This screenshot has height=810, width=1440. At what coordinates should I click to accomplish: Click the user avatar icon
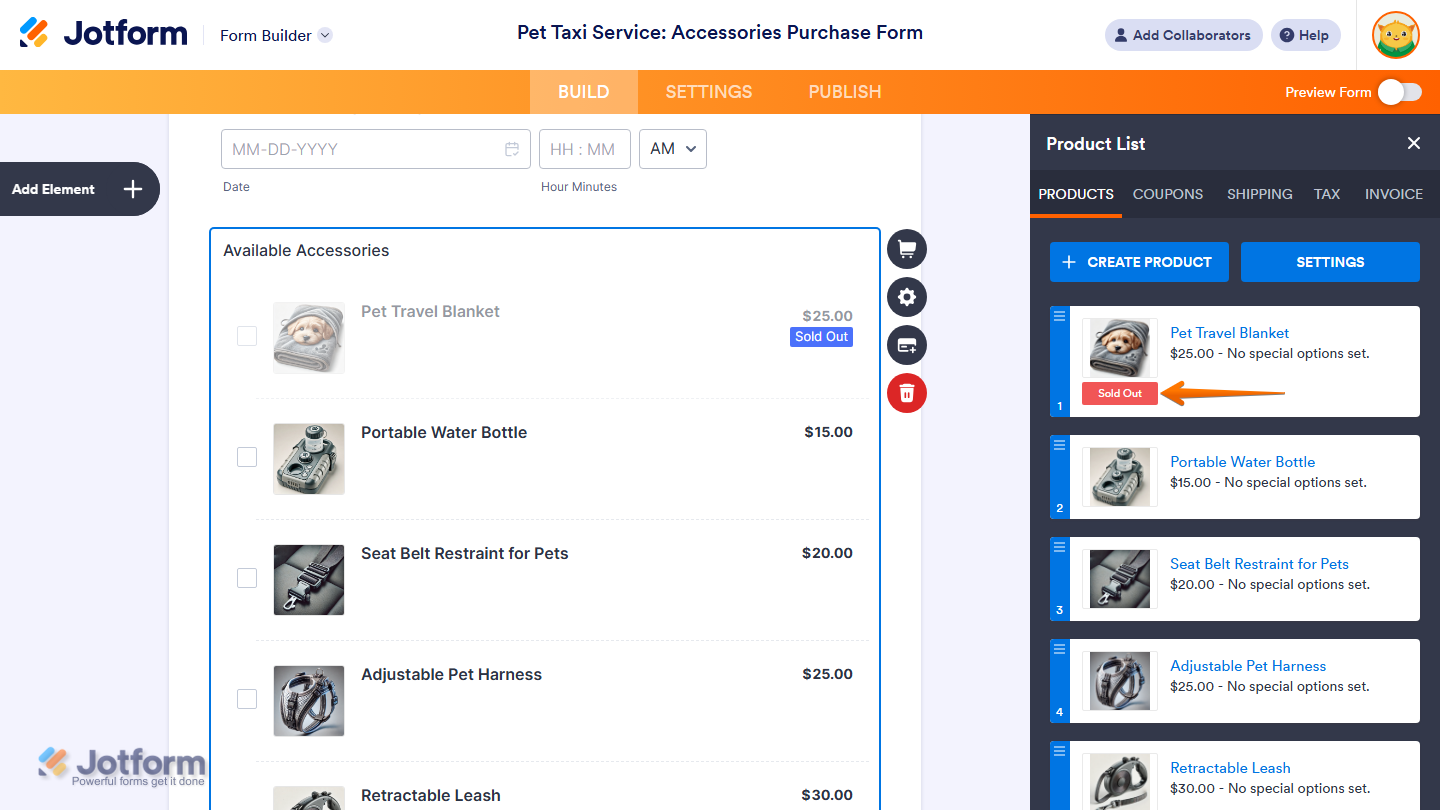1396,35
